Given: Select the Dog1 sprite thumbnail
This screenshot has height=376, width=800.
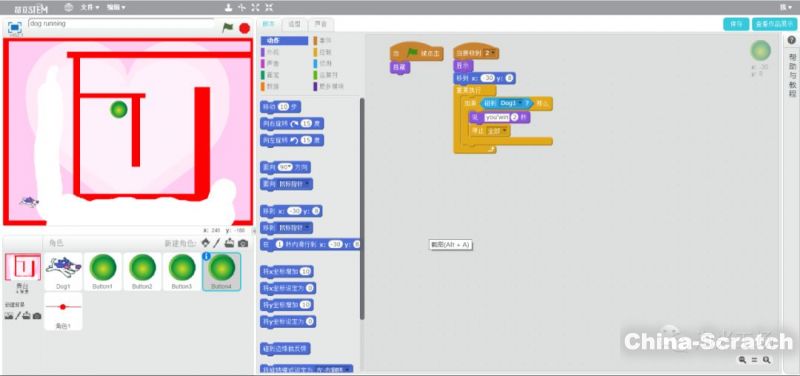Looking at the screenshot, I should tap(63, 271).
